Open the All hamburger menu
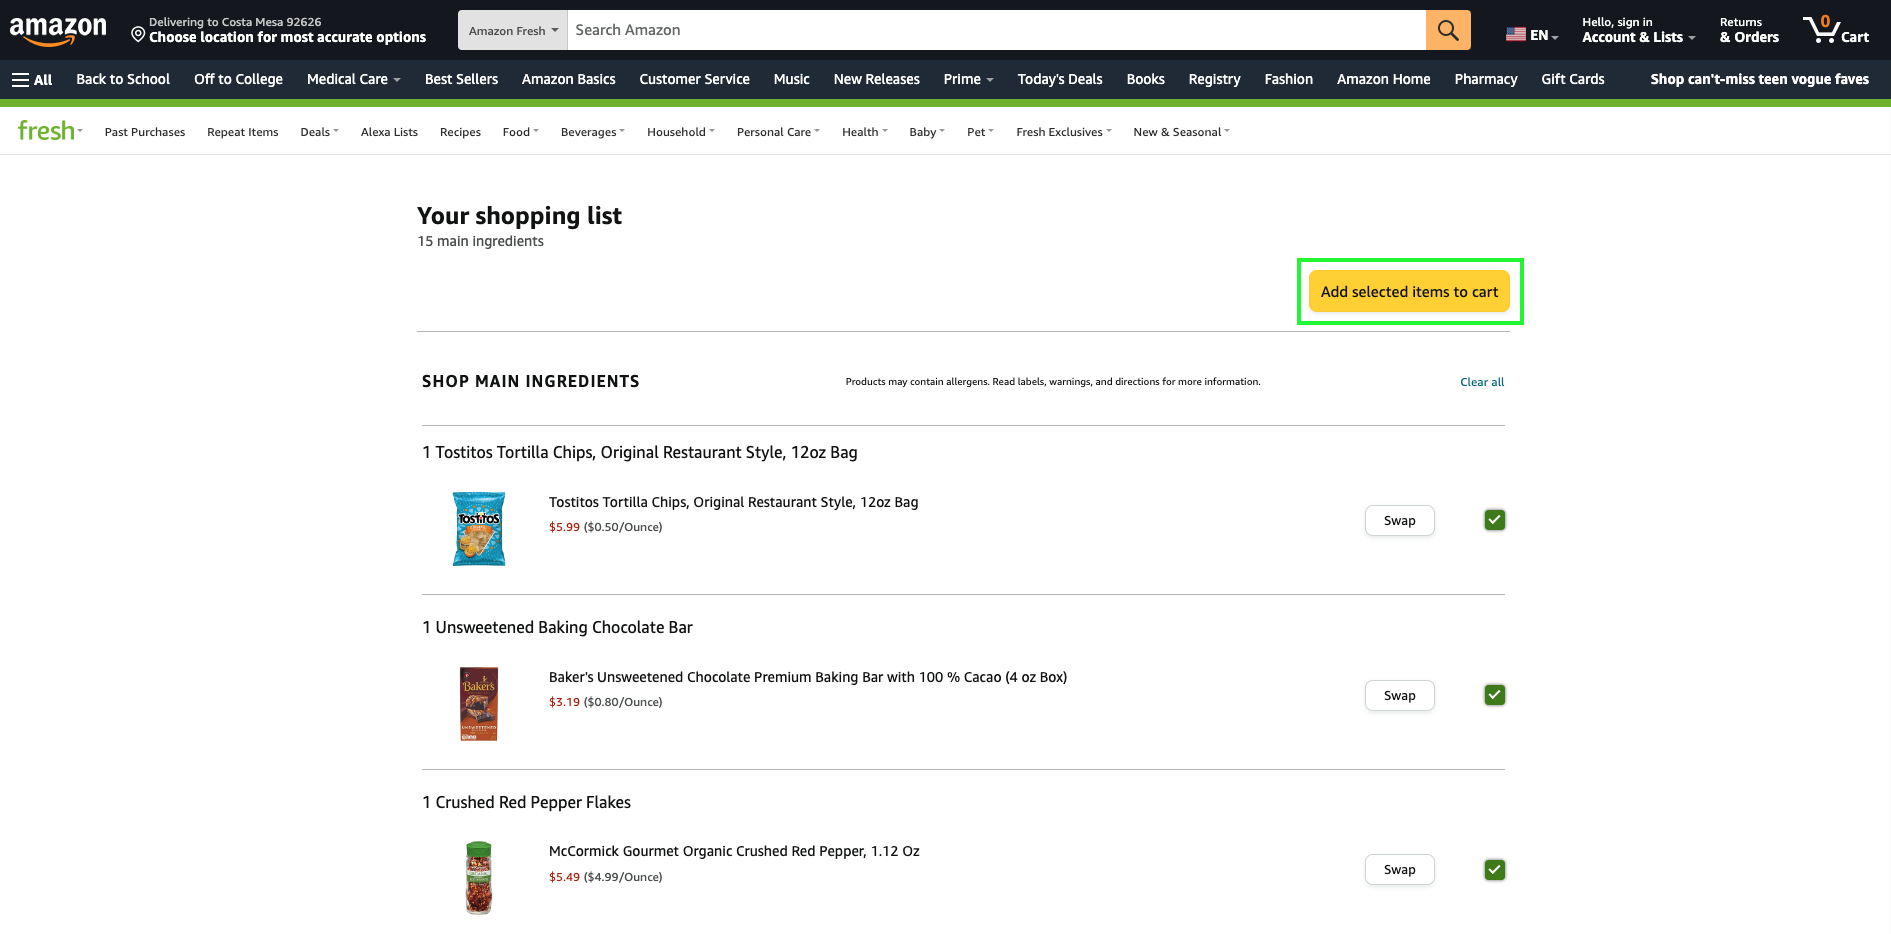Viewport: 1891px width, 934px height. coord(32,80)
